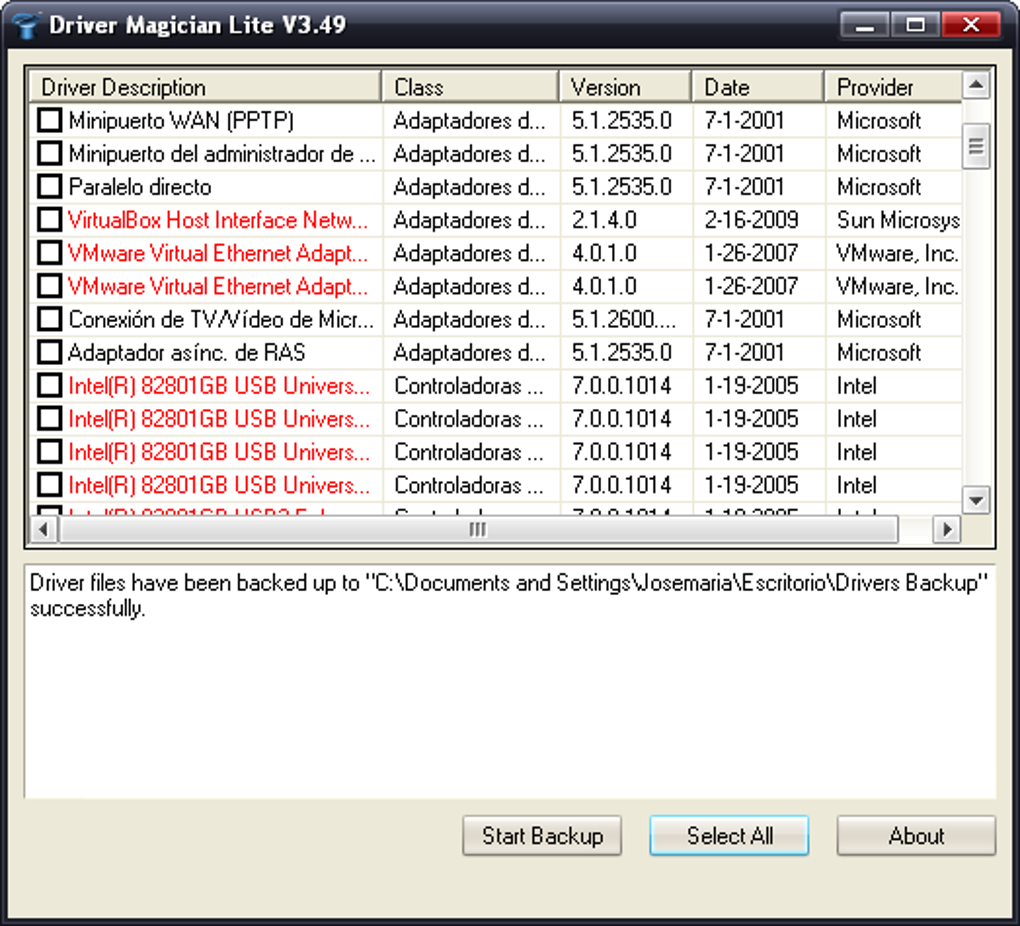Click the 5.1.2600.... version cell

pos(624,320)
